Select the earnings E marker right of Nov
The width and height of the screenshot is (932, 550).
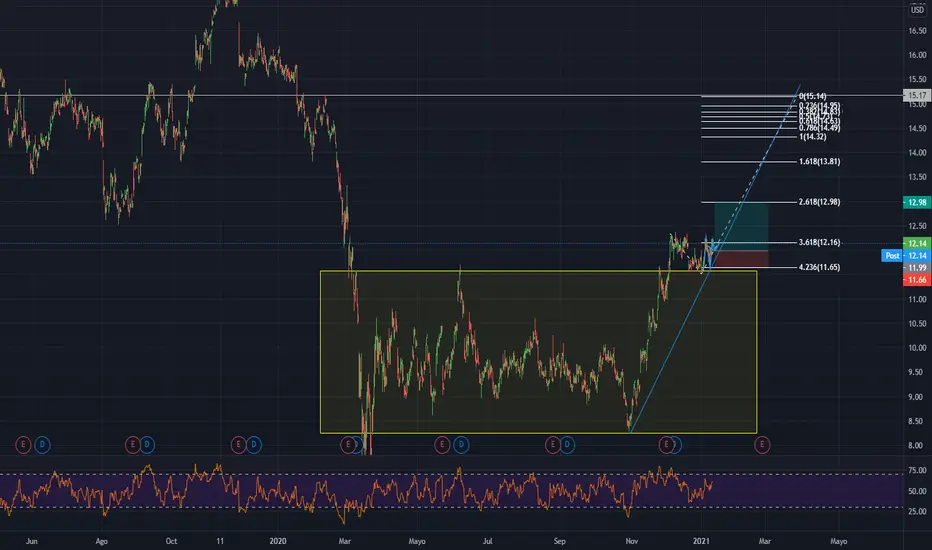(x=666, y=444)
